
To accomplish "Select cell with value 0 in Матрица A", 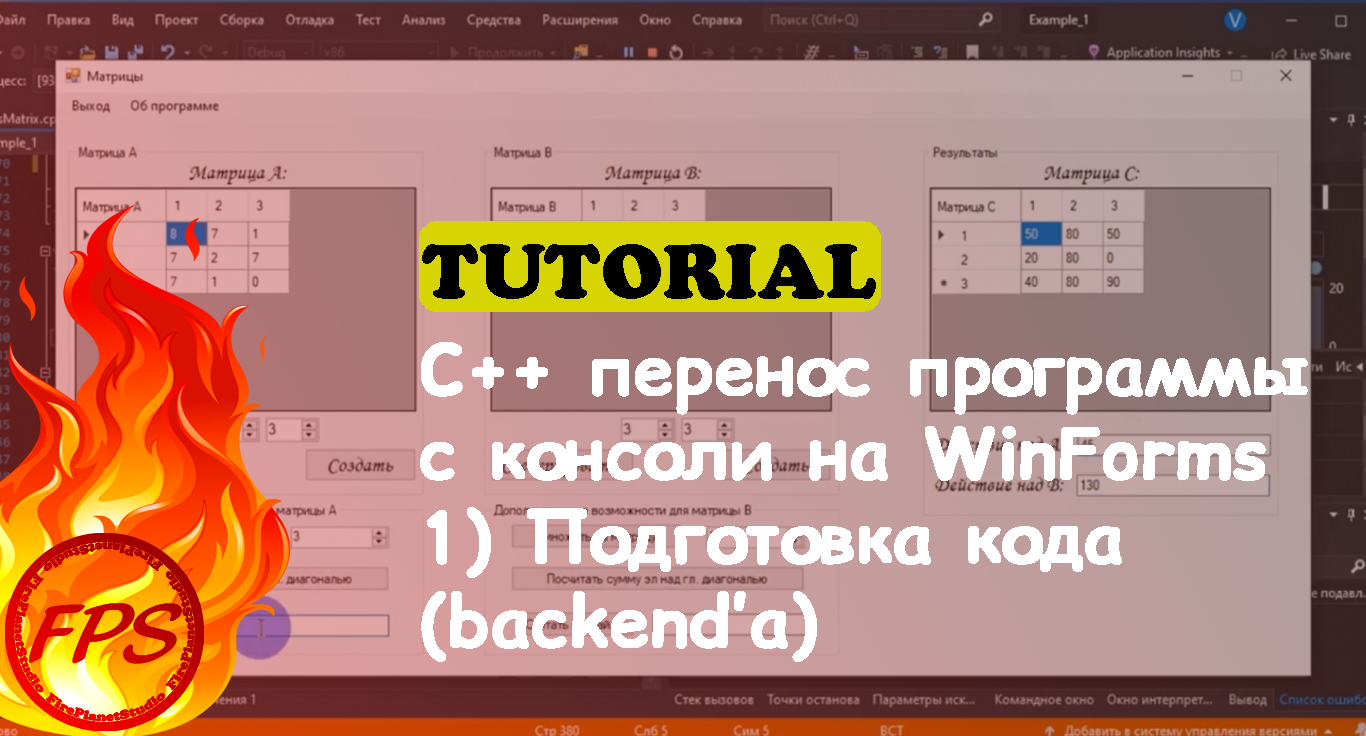I will click(269, 282).
